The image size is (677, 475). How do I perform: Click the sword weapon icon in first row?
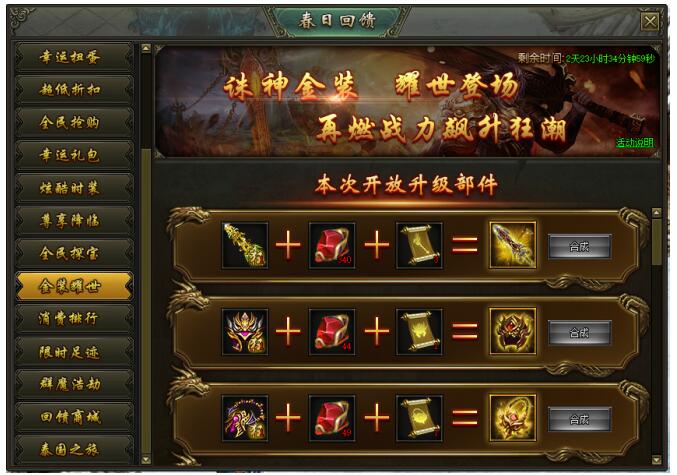tap(245, 245)
